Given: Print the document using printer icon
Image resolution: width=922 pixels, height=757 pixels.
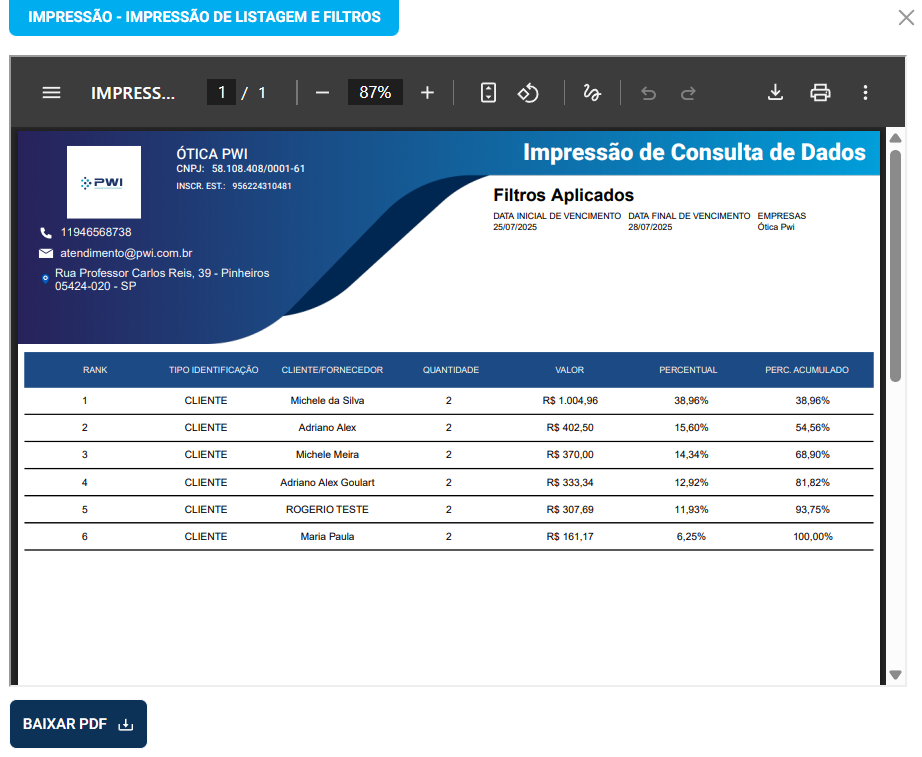Looking at the screenshot, I should coord(820,93).
